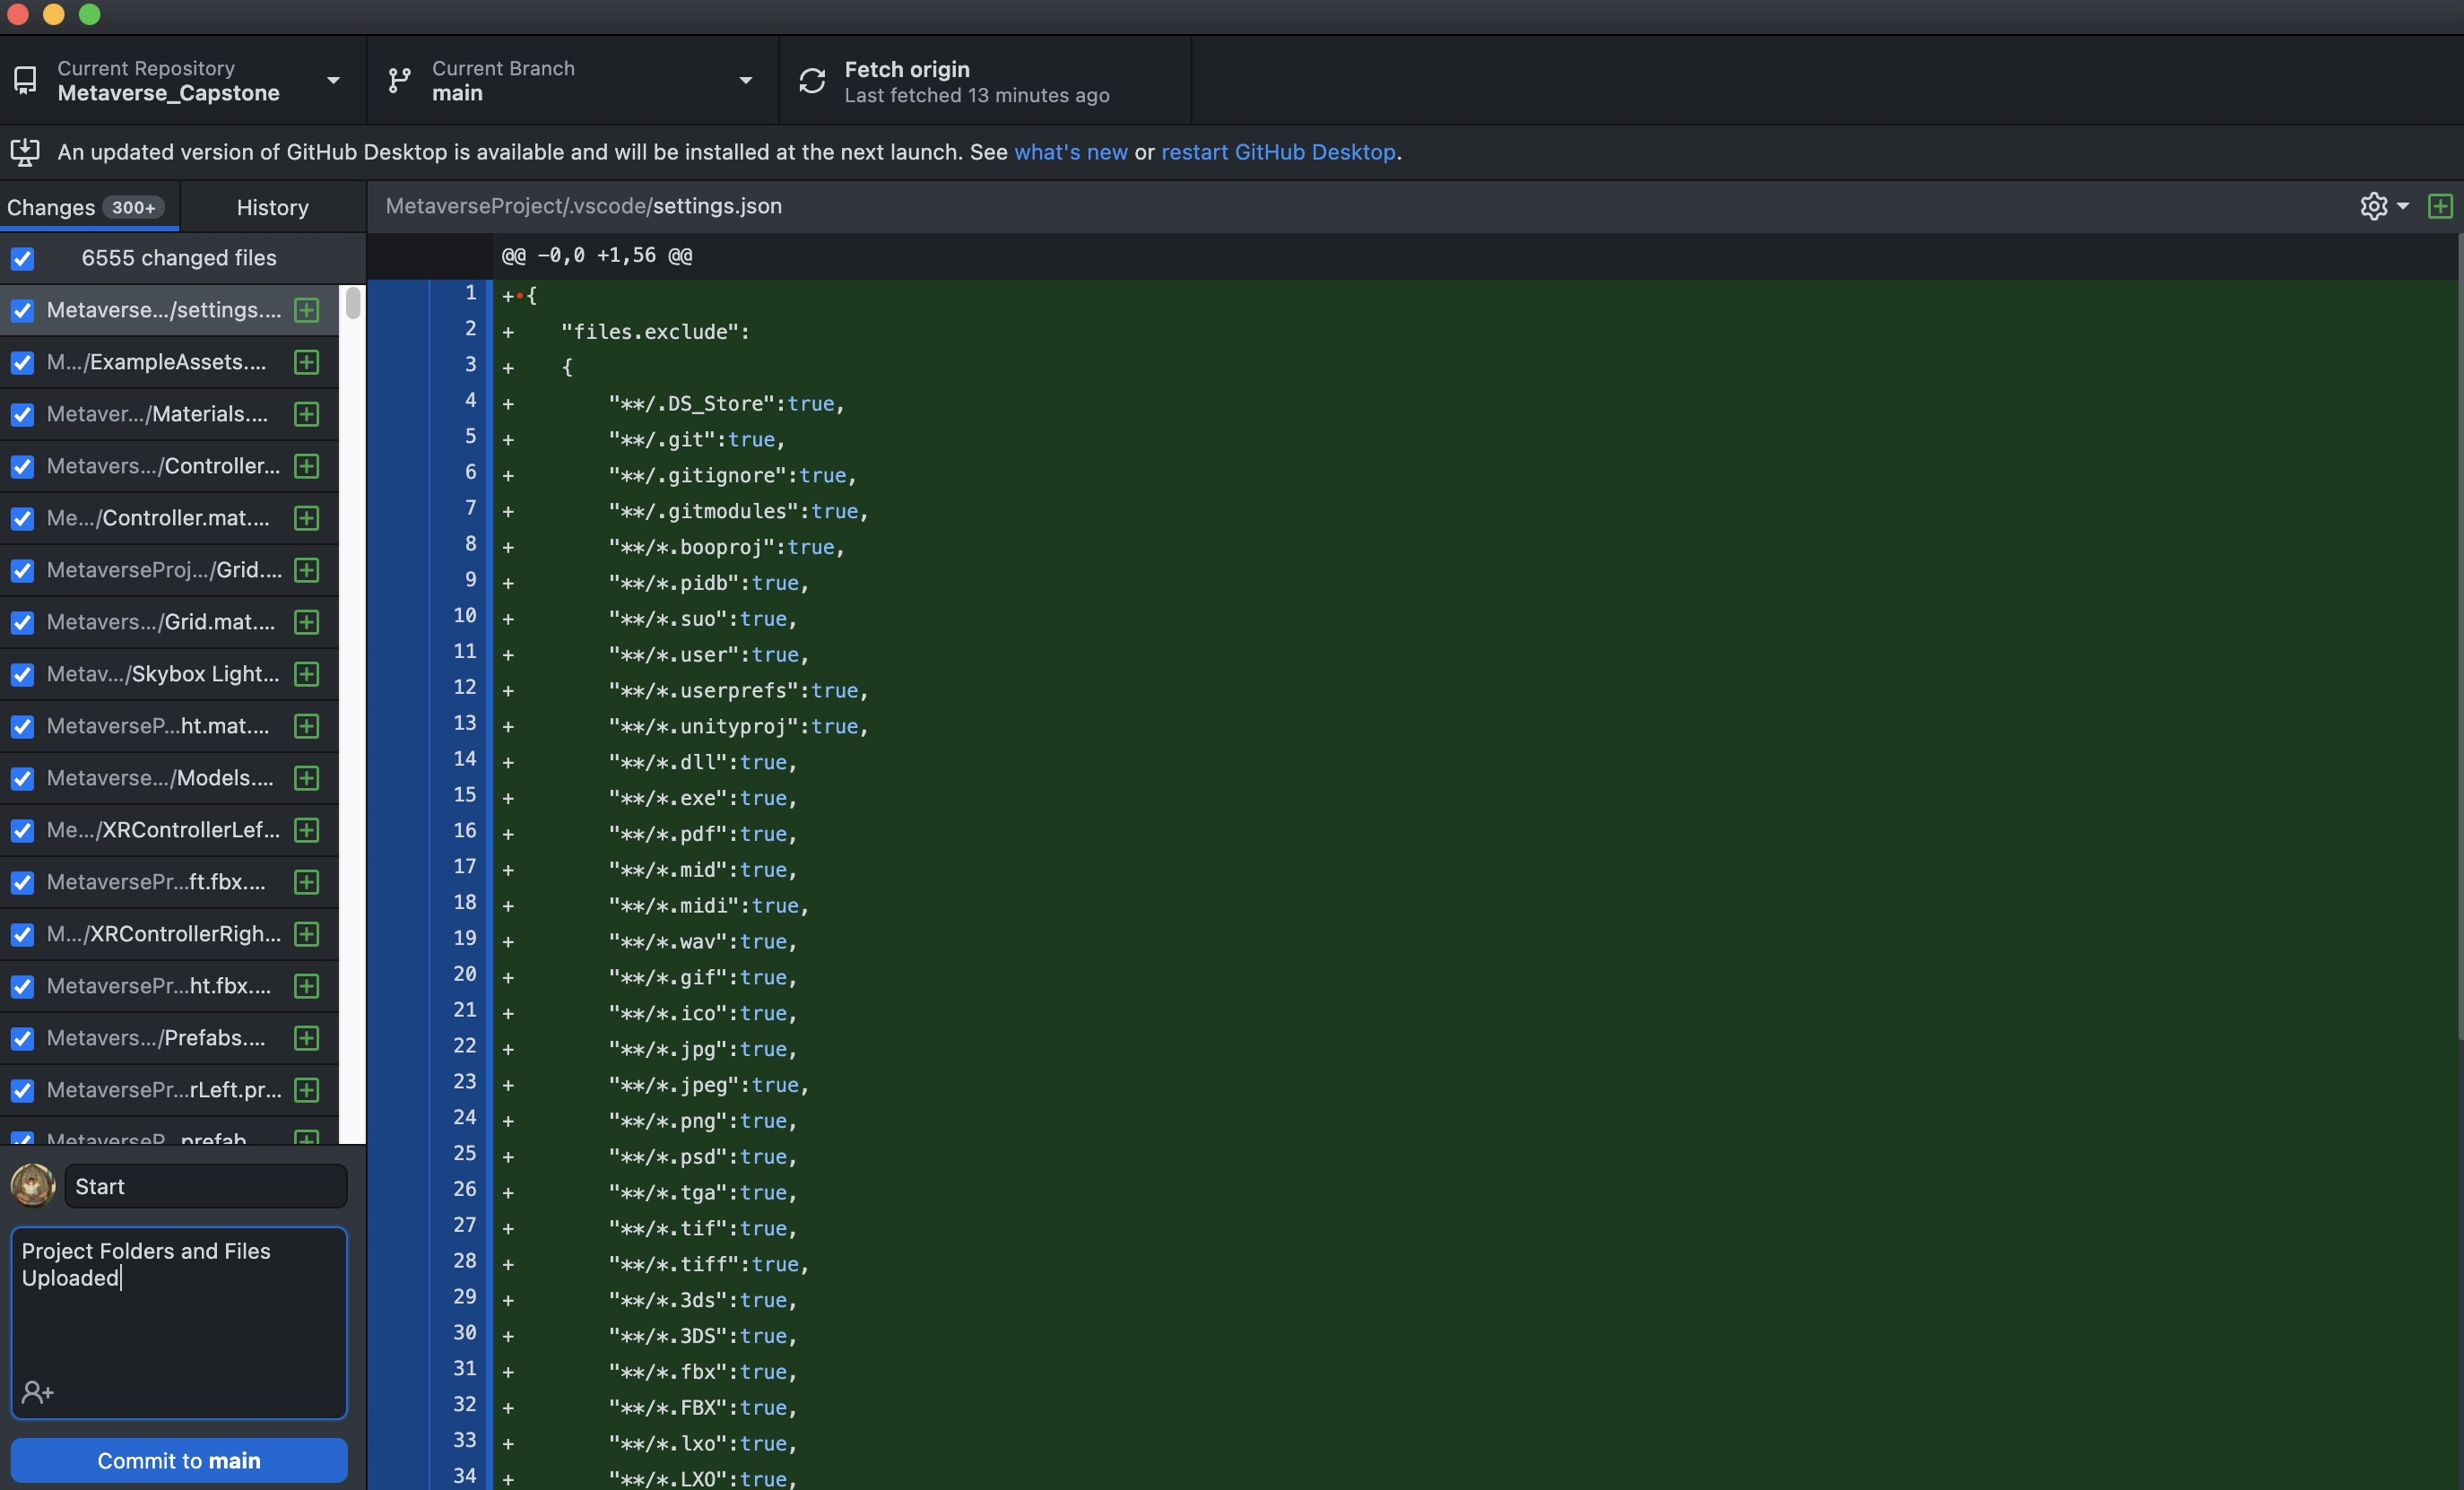Open the Current Branch dropdown
Viewport: 2464px width, 1490px height.
[x=572, y=80]
